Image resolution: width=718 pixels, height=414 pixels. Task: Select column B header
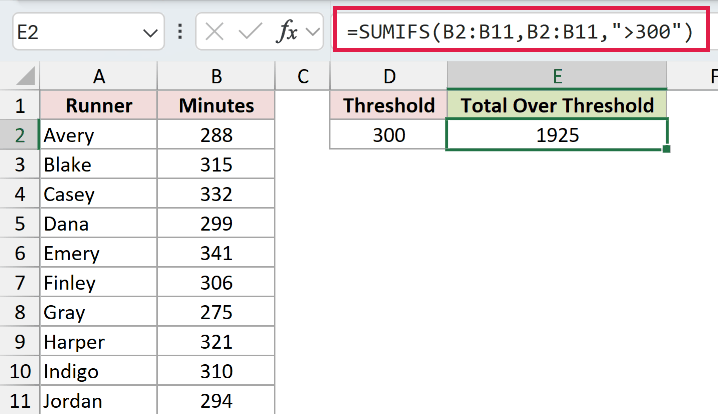216,76
